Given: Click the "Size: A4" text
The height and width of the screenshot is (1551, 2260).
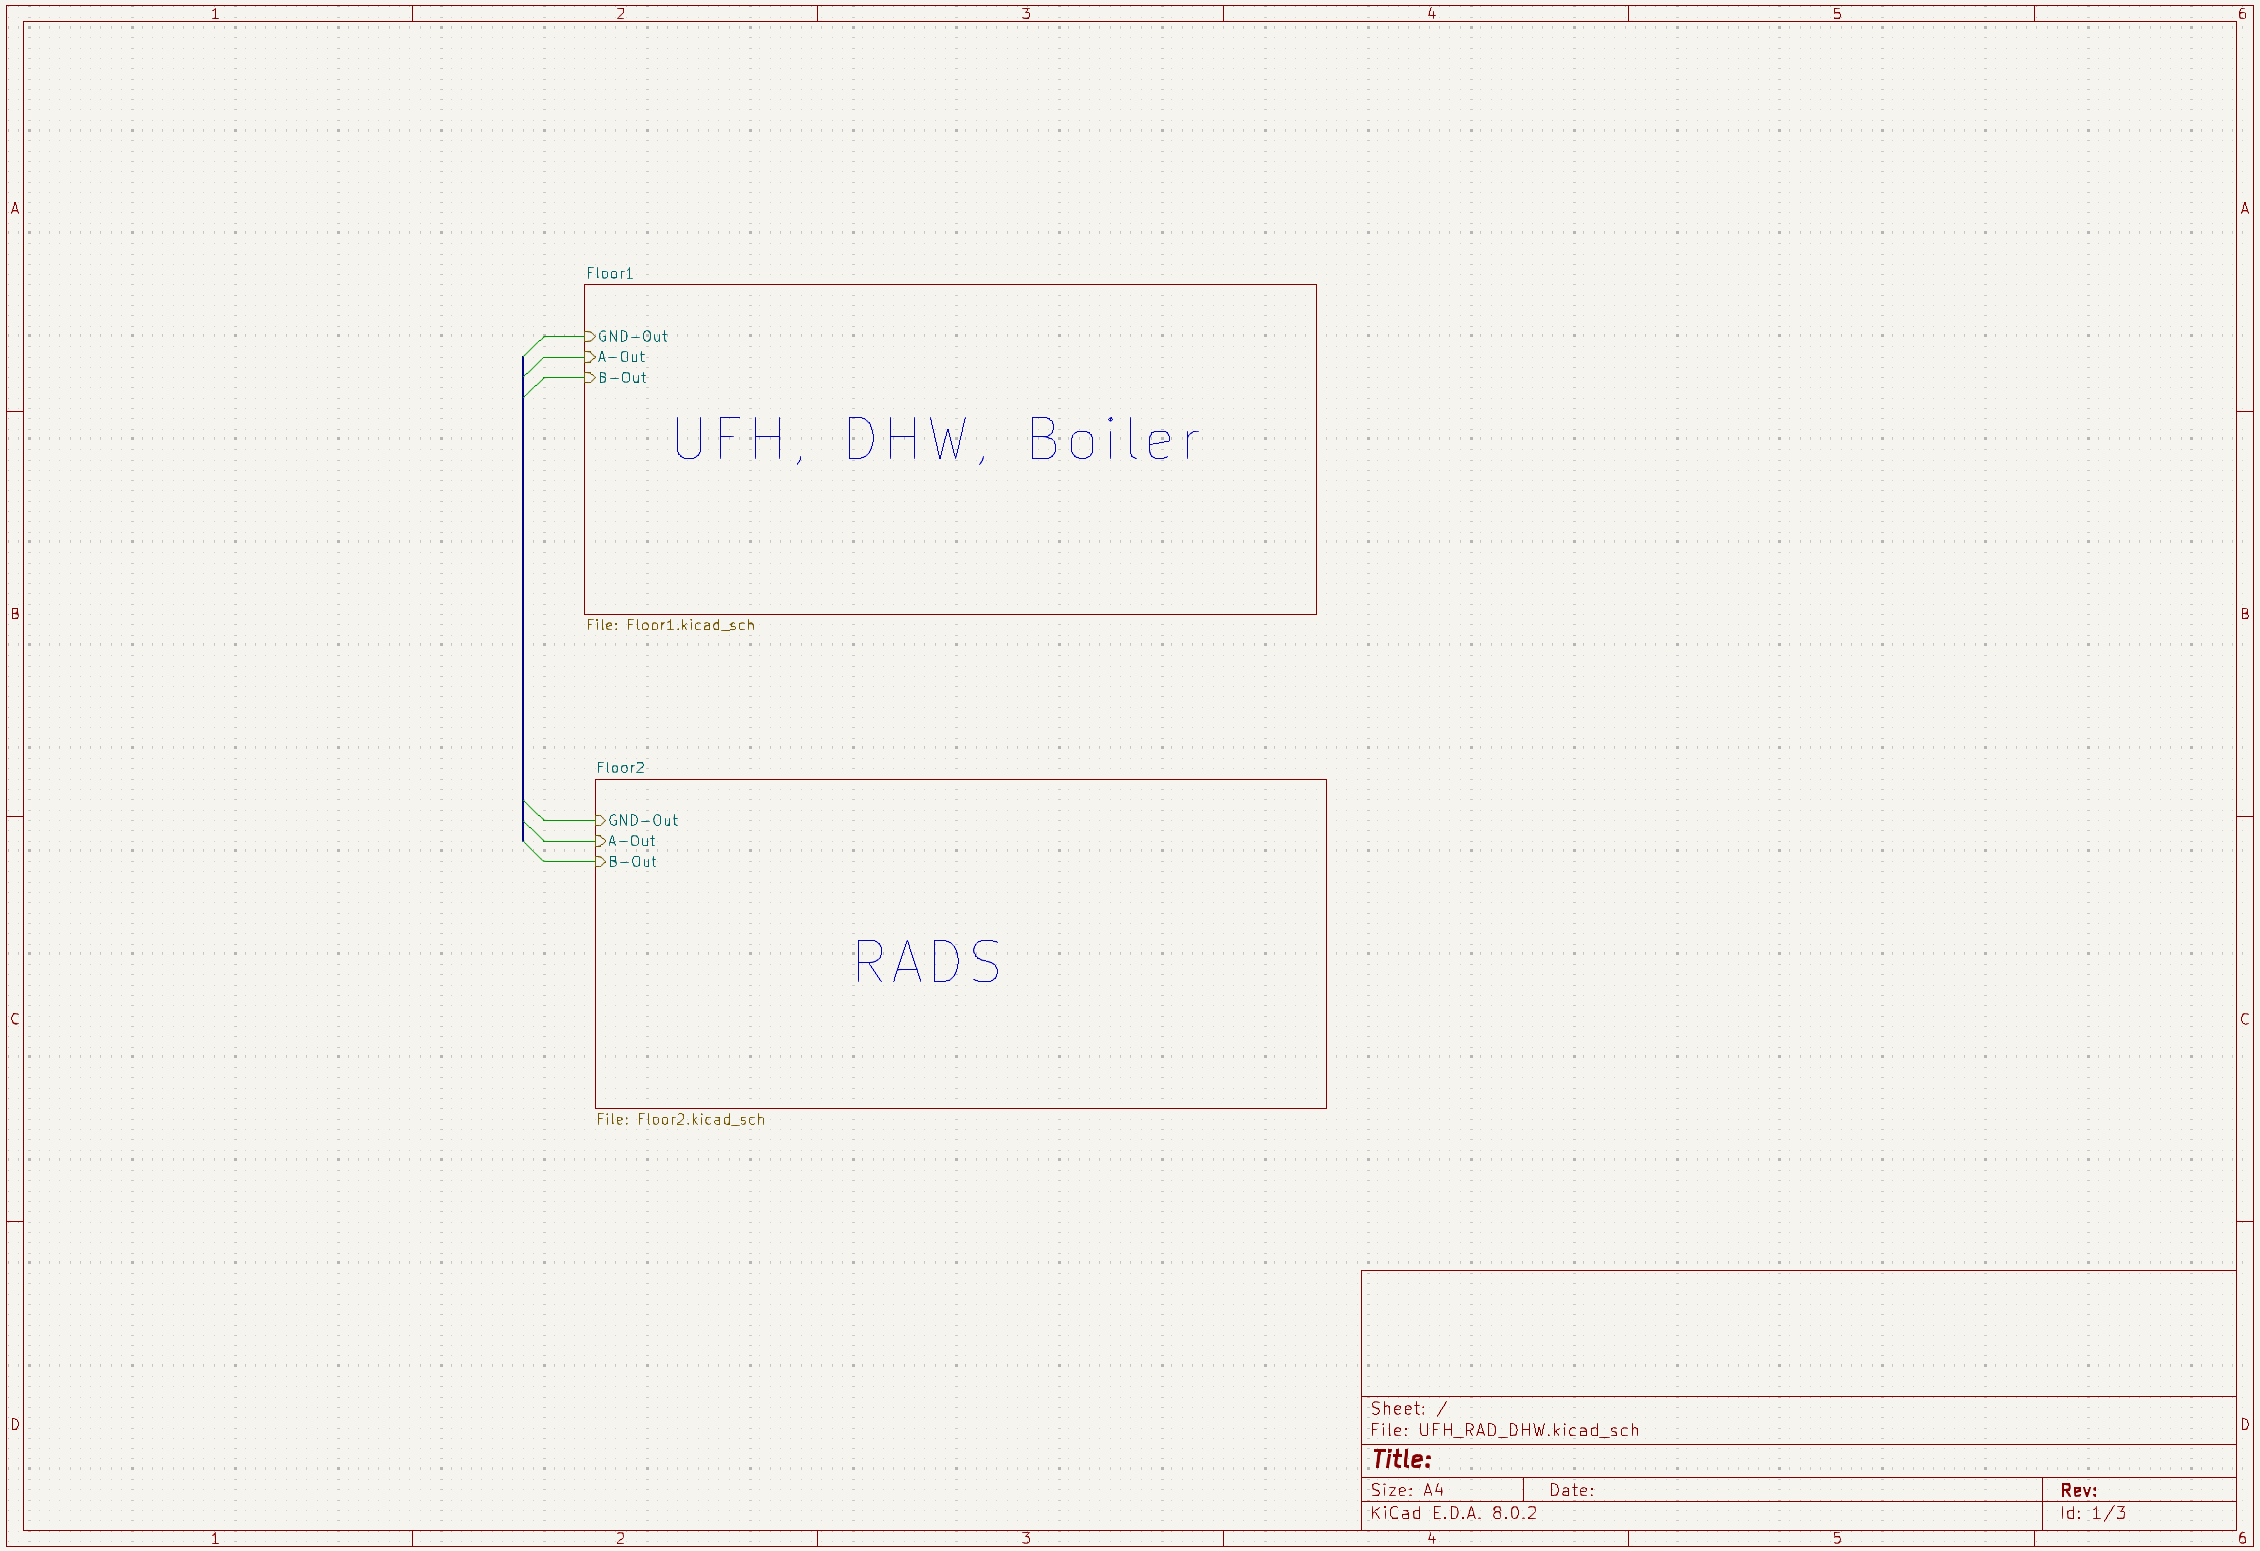Looking at the screenshot, I should pyautogui.click(x=1406, y=1490).
